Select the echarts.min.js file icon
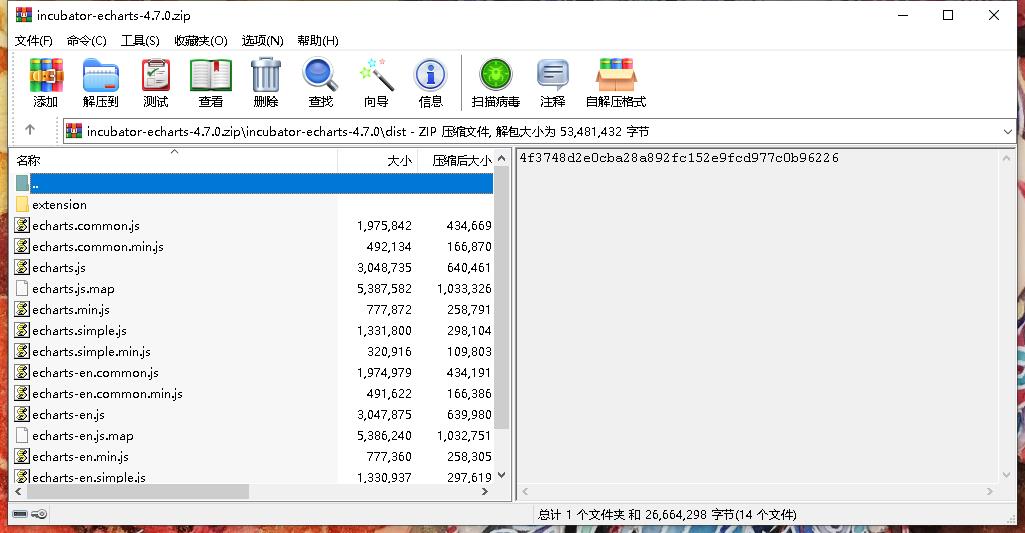 (x=22, y=309)
